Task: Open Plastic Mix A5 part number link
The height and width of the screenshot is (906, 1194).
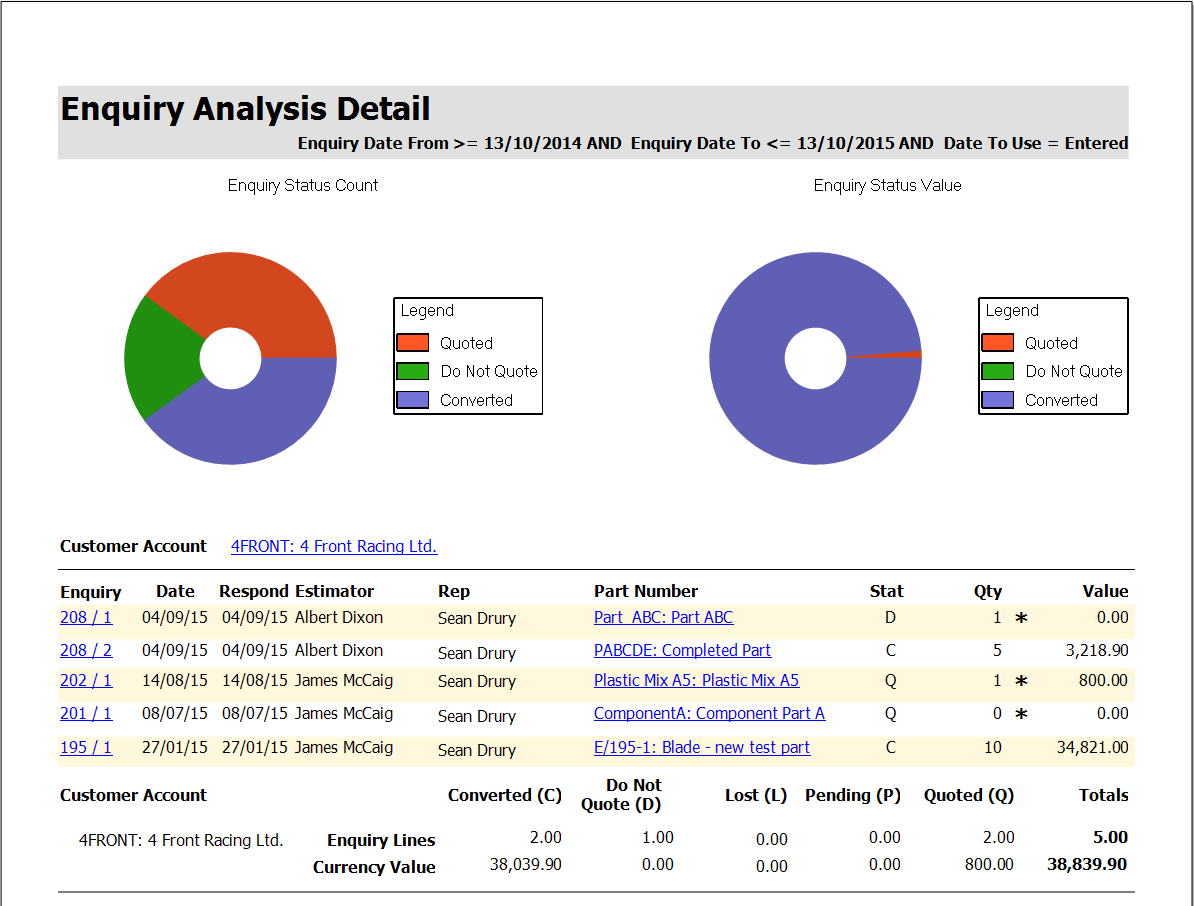Action: [x=696, y=680]
